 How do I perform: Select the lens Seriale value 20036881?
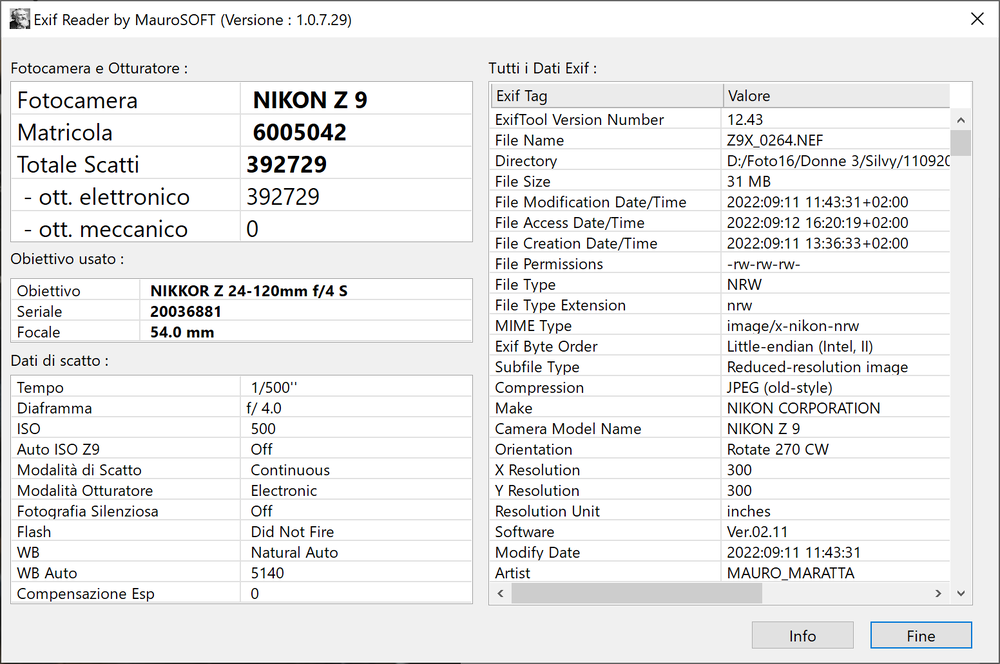pyautogui.click(x=186, y=312)
